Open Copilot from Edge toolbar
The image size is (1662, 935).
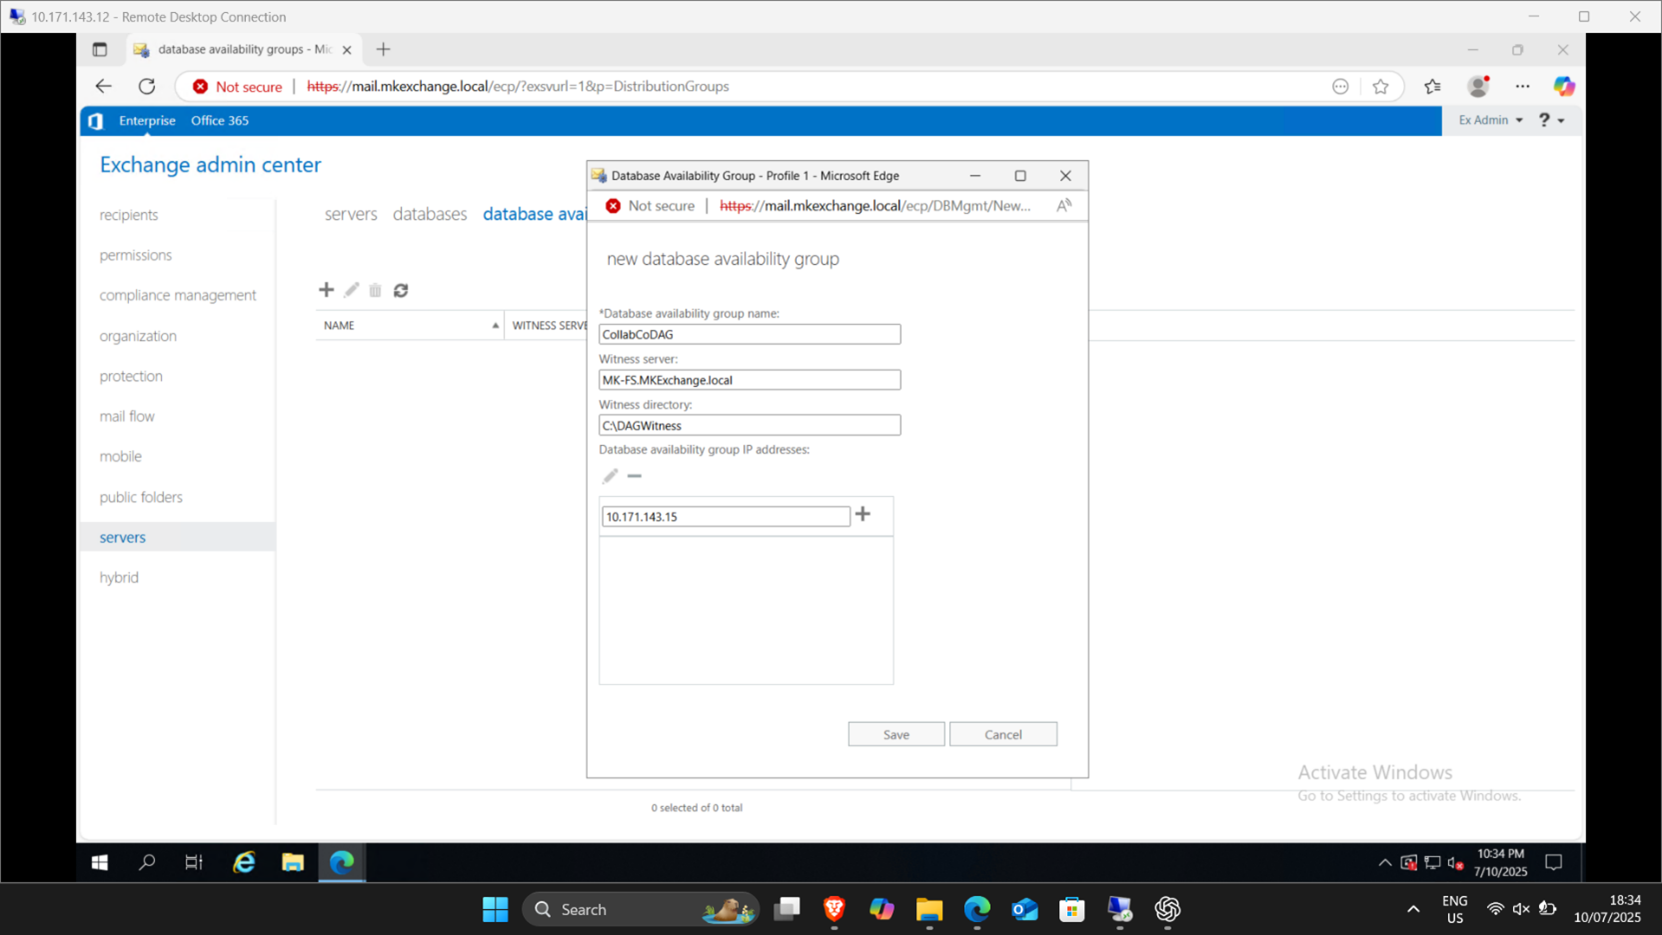(1565, 86)
